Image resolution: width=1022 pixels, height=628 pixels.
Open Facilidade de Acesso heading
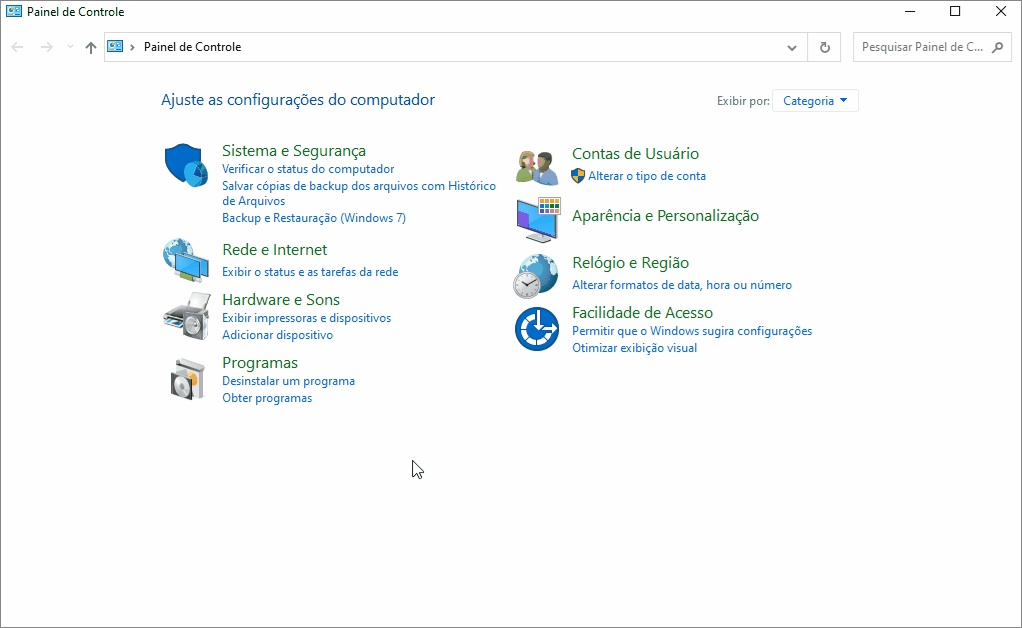(643, 313)
